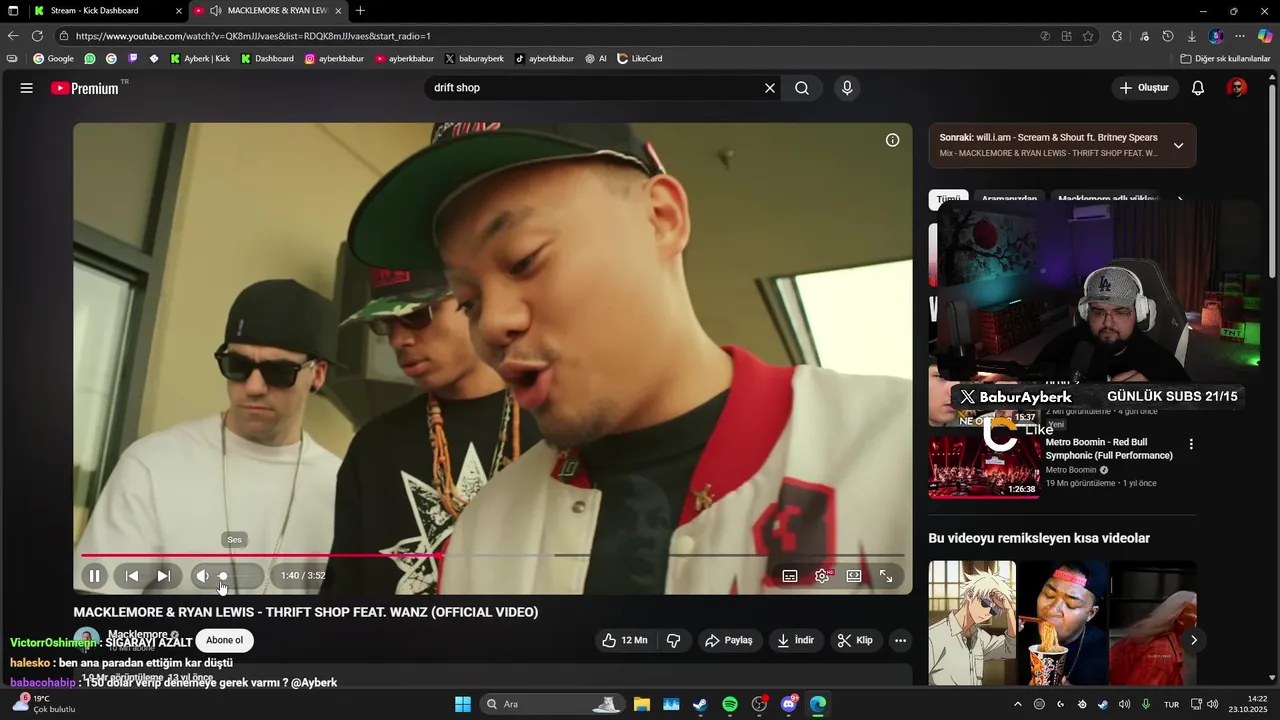Add this page to favorites star
1280x720 pixels.
tap(1088, 36)
